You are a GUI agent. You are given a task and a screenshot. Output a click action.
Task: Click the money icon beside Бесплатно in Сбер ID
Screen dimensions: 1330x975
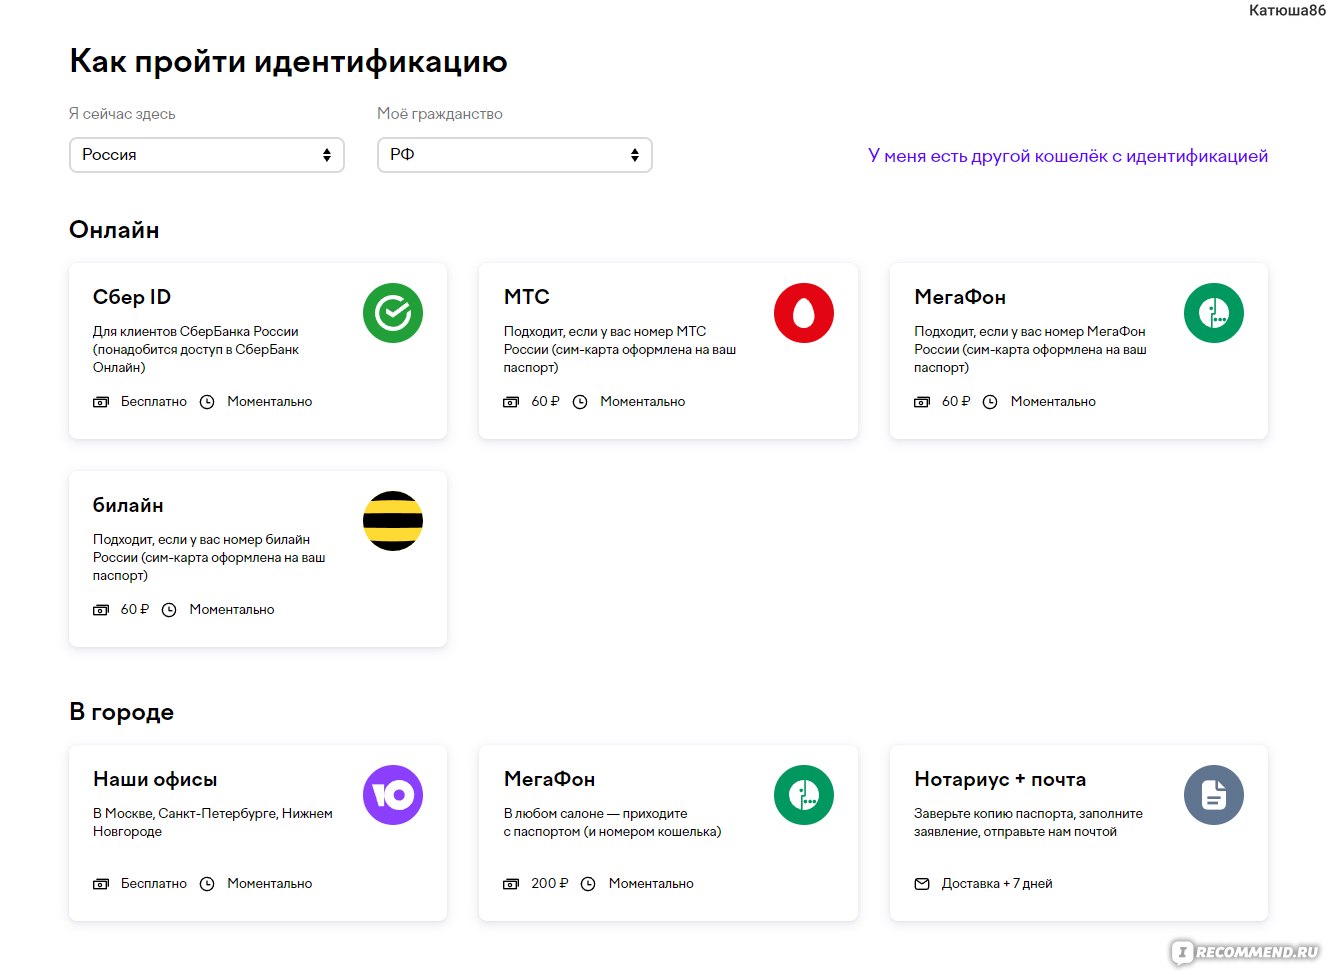coord(101,402)
